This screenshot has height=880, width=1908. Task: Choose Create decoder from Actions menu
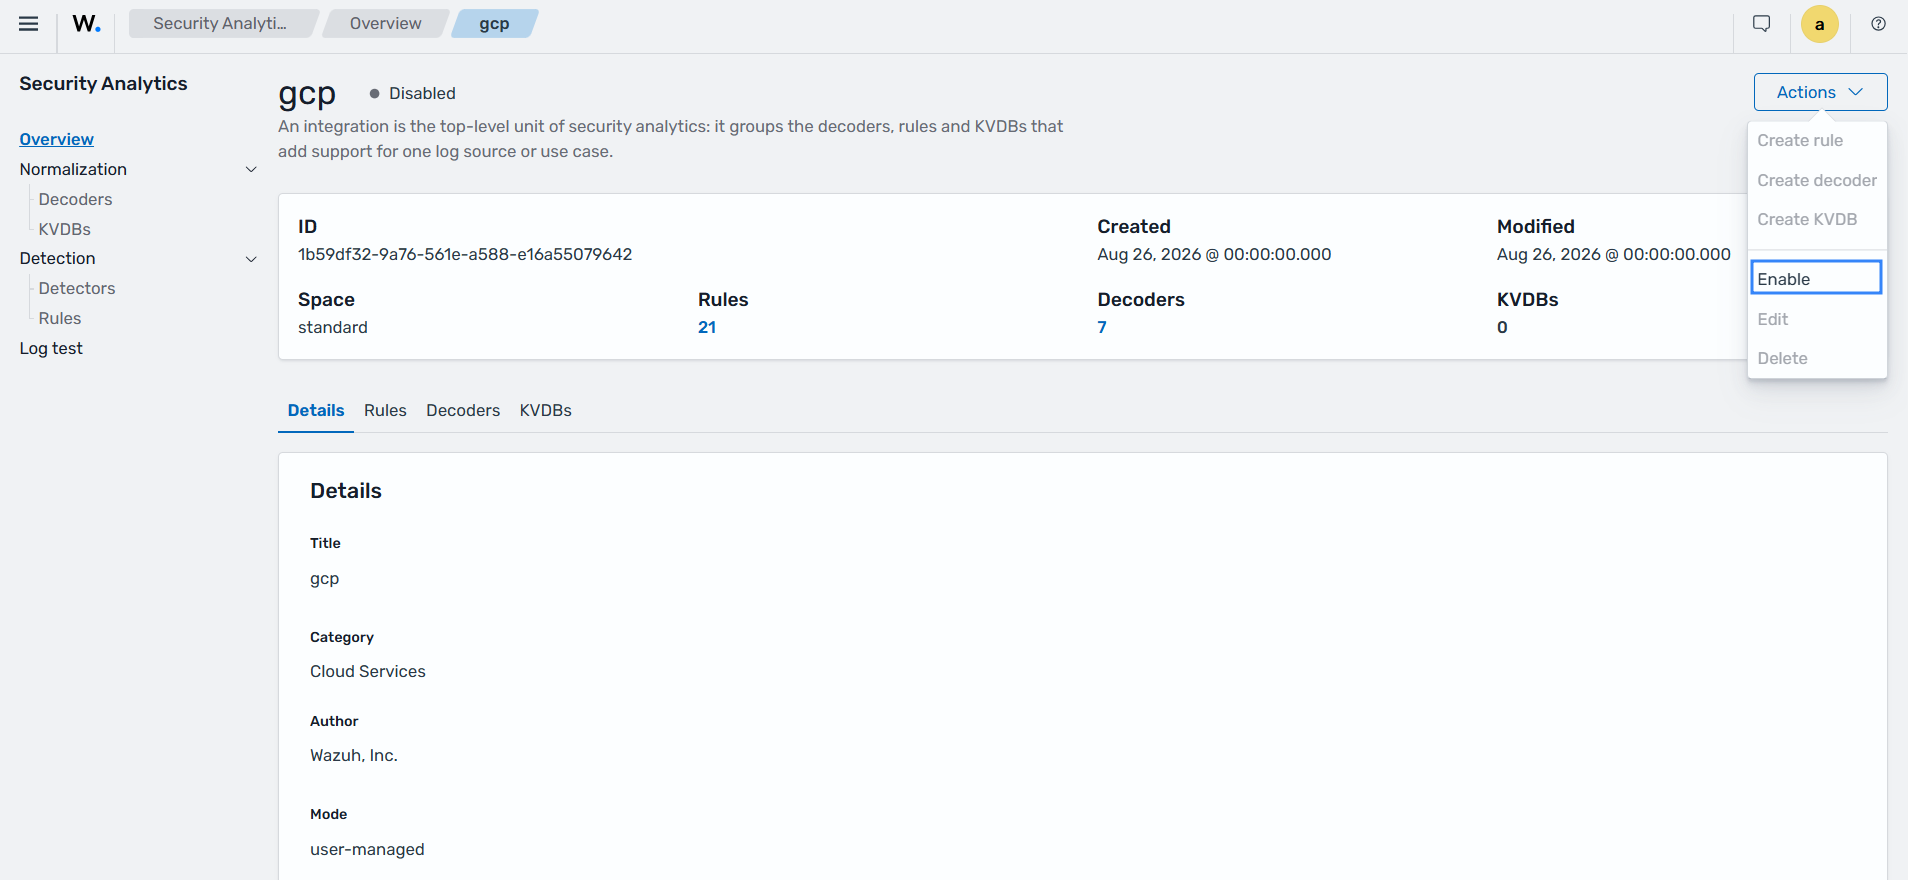(1817, 181)
